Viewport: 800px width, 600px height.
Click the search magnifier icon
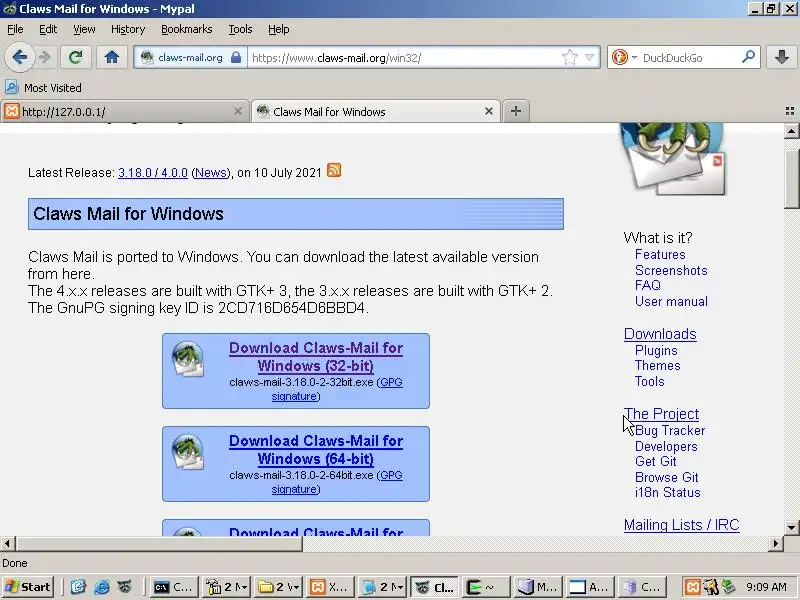point(748,57)
